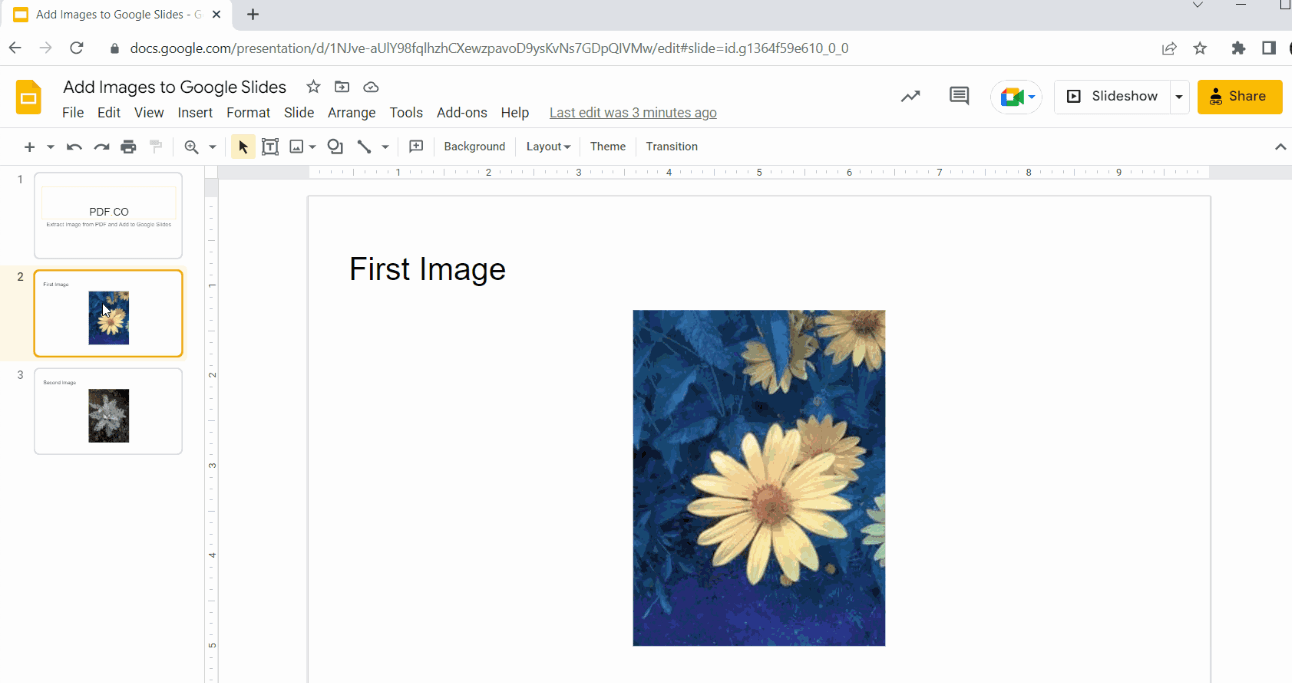Start the Slideshow
The width and height of the screenshot is (1292, 683).
[1112, 97]
